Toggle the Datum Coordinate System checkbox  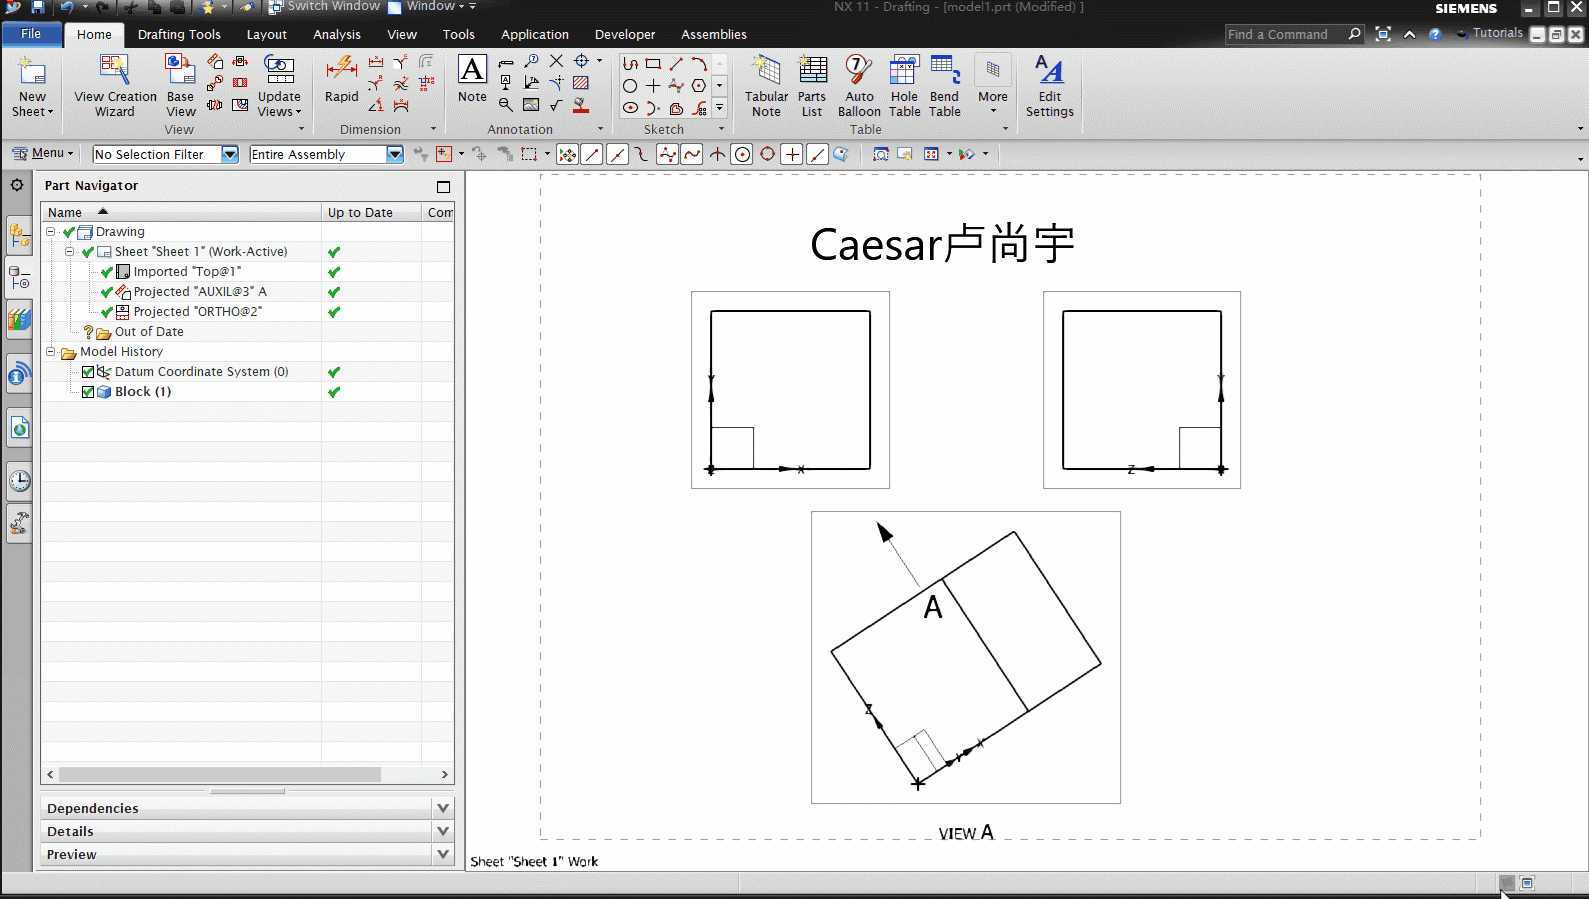[88, 372]
